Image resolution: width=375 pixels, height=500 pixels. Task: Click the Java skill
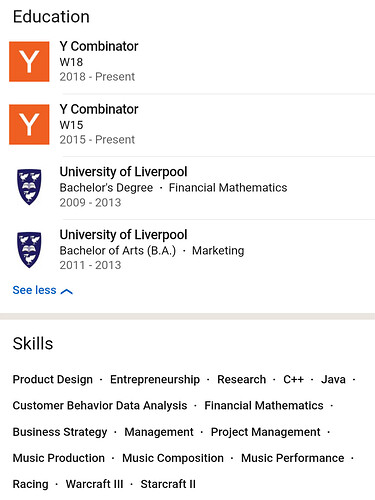(x=333, y=379)
